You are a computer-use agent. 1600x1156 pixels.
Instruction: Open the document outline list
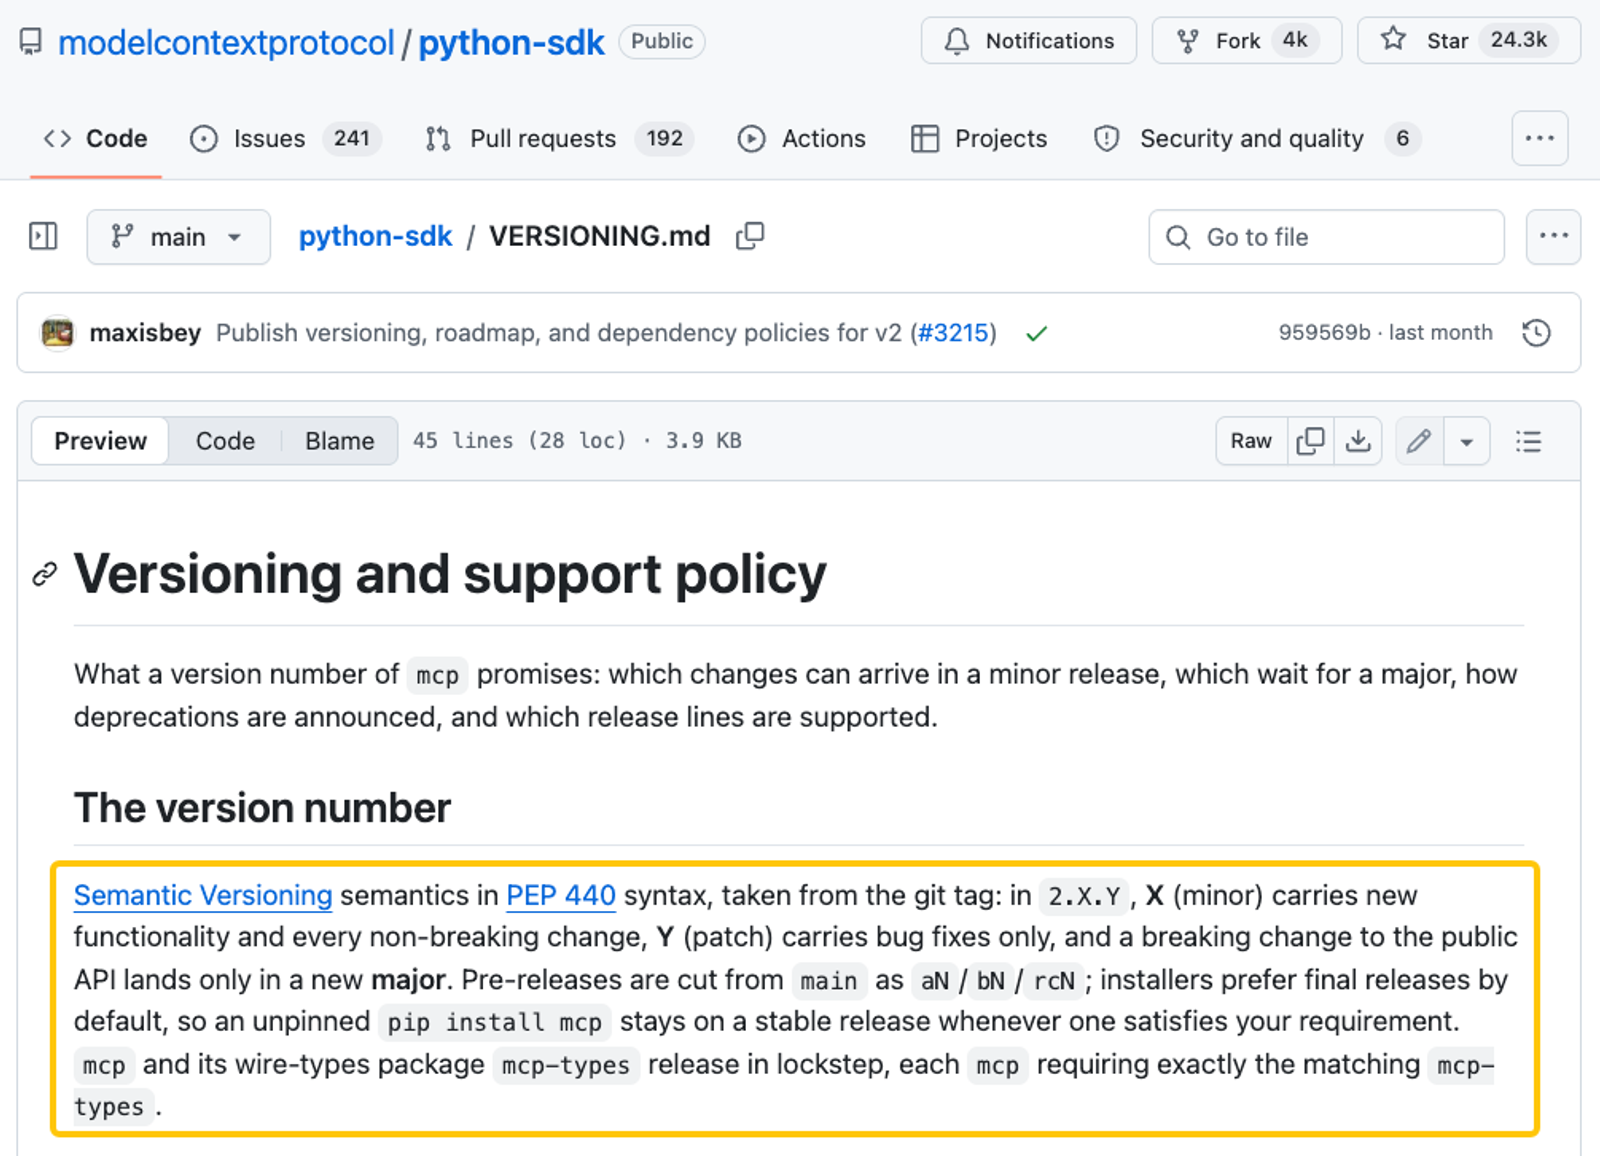click(1528, 441)
